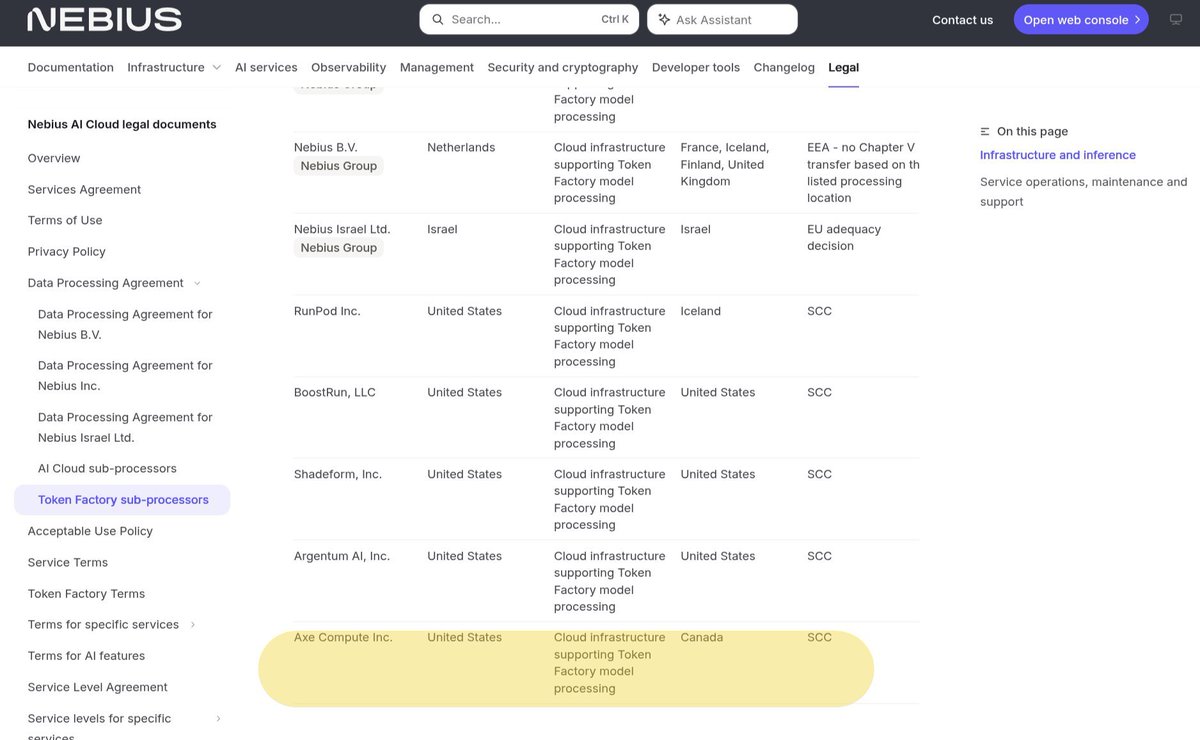The width and height of the screenshot is (1200, 740).
Task: View the Changelog tab
Action: click(x=784, y=67)
